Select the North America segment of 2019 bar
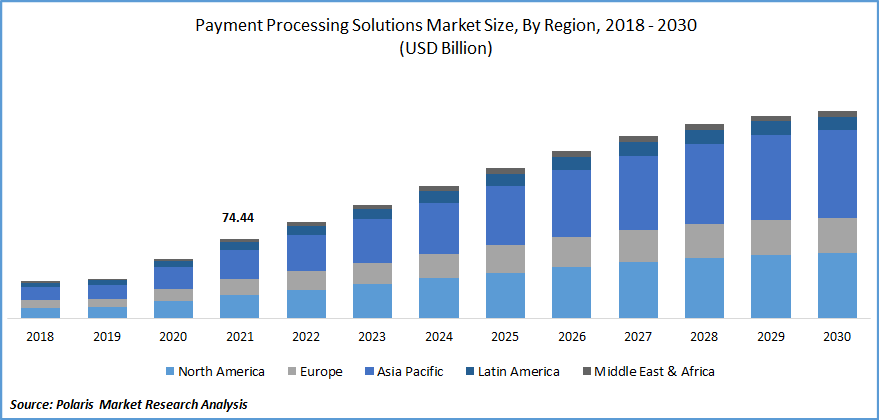879x420 pixels. coord(107,313)
